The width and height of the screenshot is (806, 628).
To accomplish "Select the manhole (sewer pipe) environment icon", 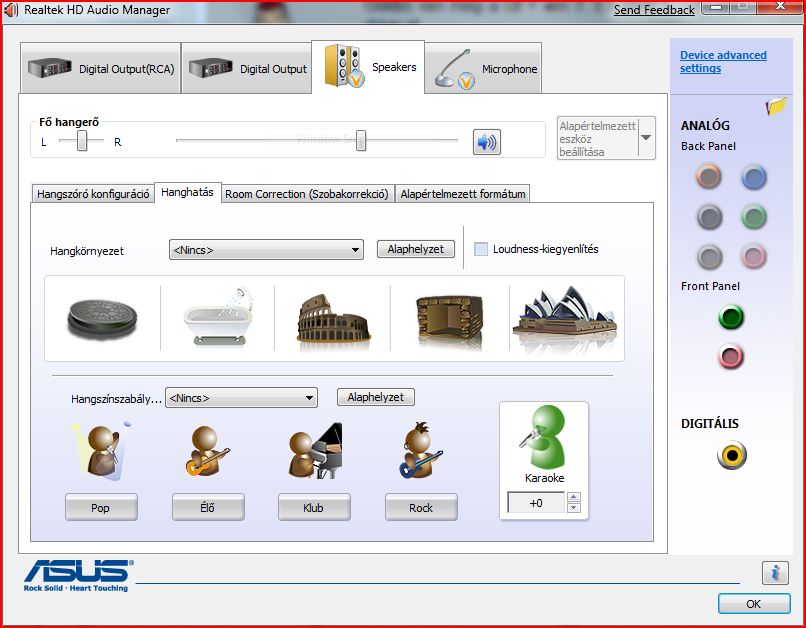I will (x=102, y=319).
